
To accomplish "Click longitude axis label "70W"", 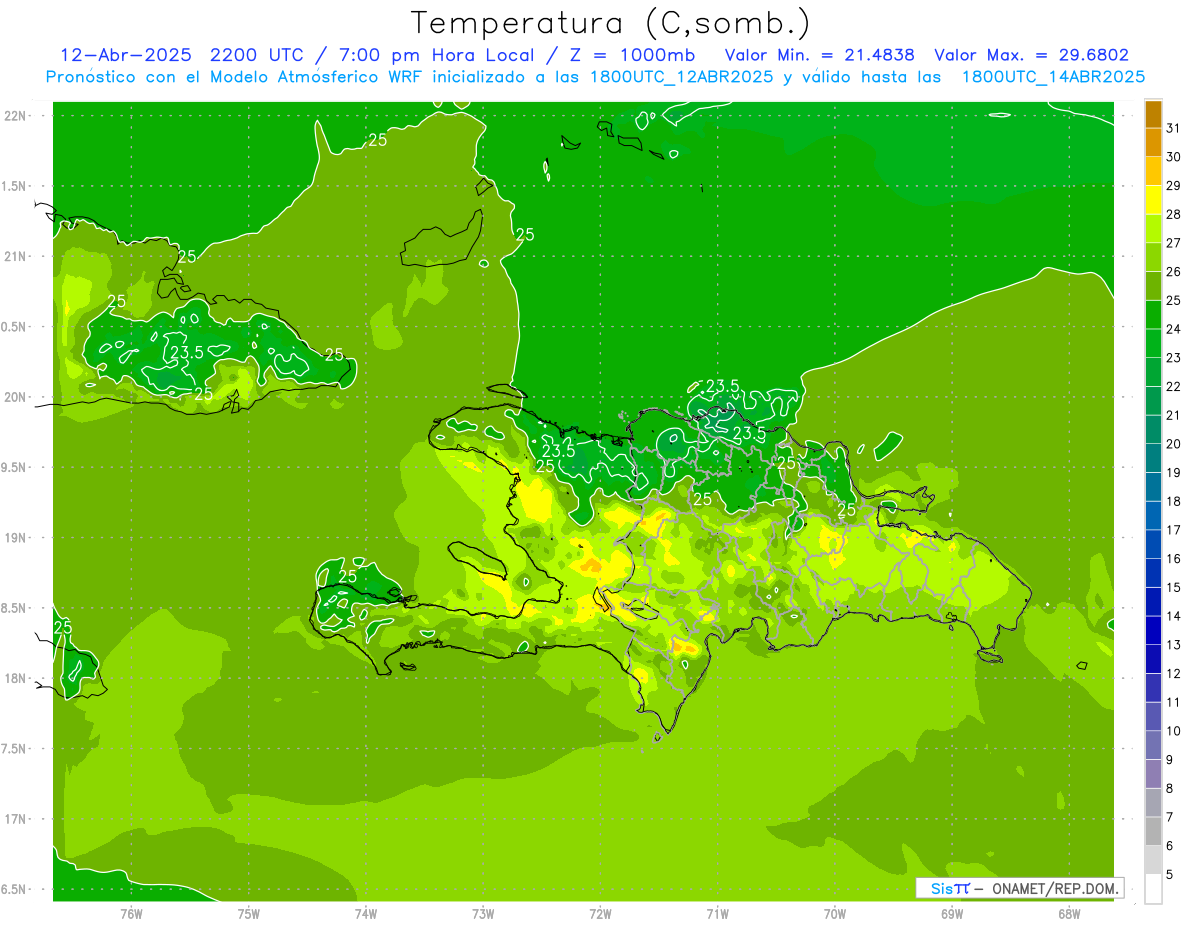I will (835, 914).
